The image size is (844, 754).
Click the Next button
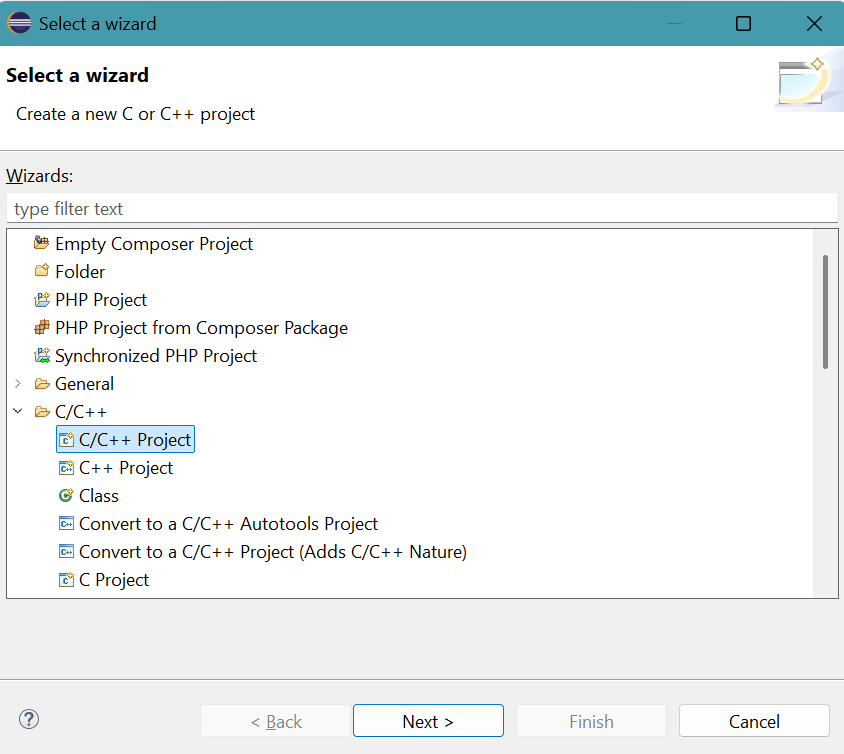(x=428, y=721)
